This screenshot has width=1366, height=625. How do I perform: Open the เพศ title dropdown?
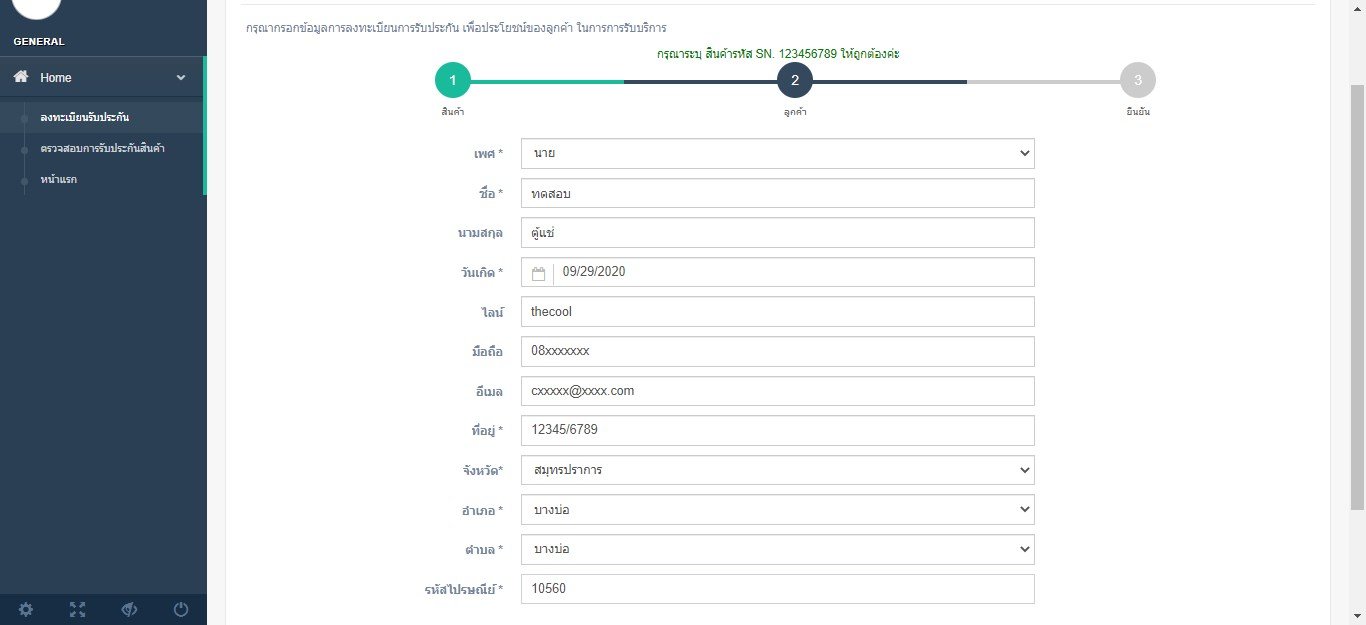pos(778,153)
